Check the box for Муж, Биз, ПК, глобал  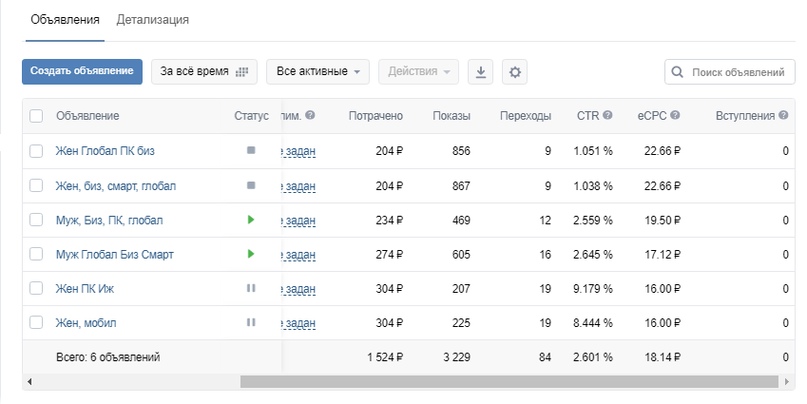coord(36,220)
